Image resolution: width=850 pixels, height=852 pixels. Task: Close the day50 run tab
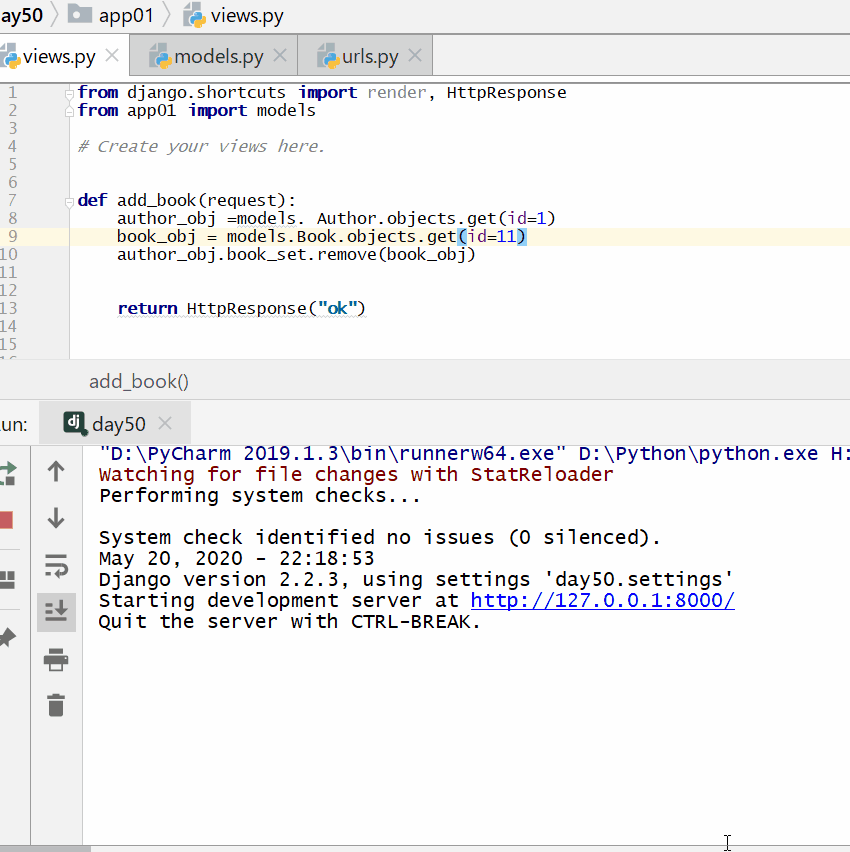[166, 424]
